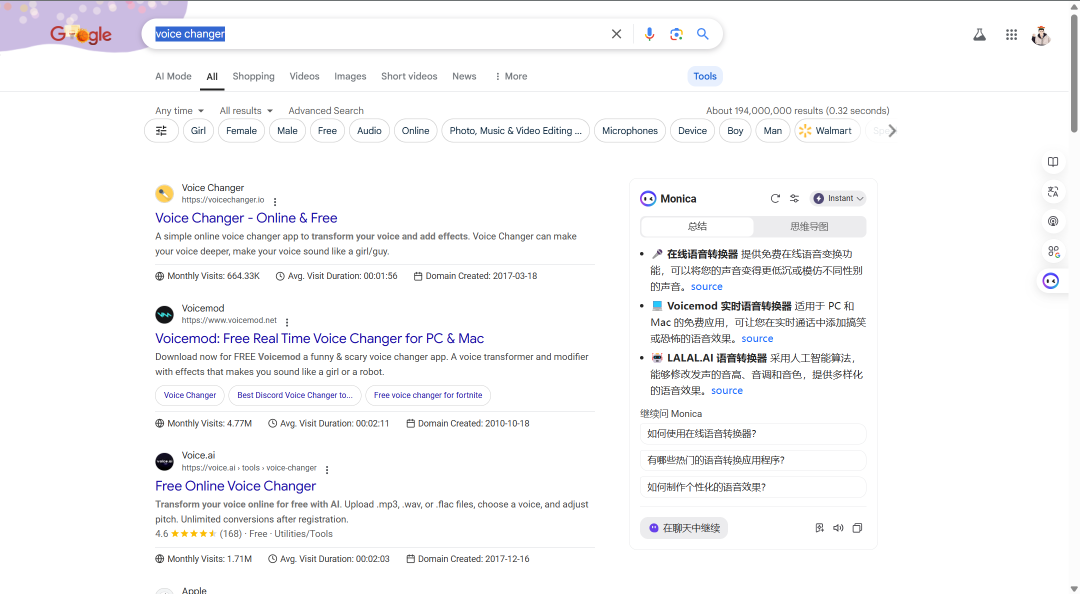Open Free Online Voice Changer result
This screenshot has width=1080, height=594.
pos(236,486)
